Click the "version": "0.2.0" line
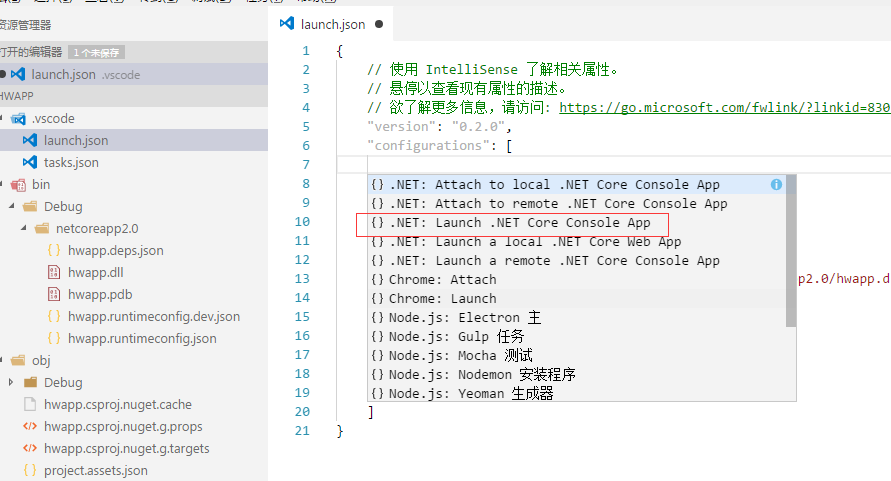 (x=439, y=126)
